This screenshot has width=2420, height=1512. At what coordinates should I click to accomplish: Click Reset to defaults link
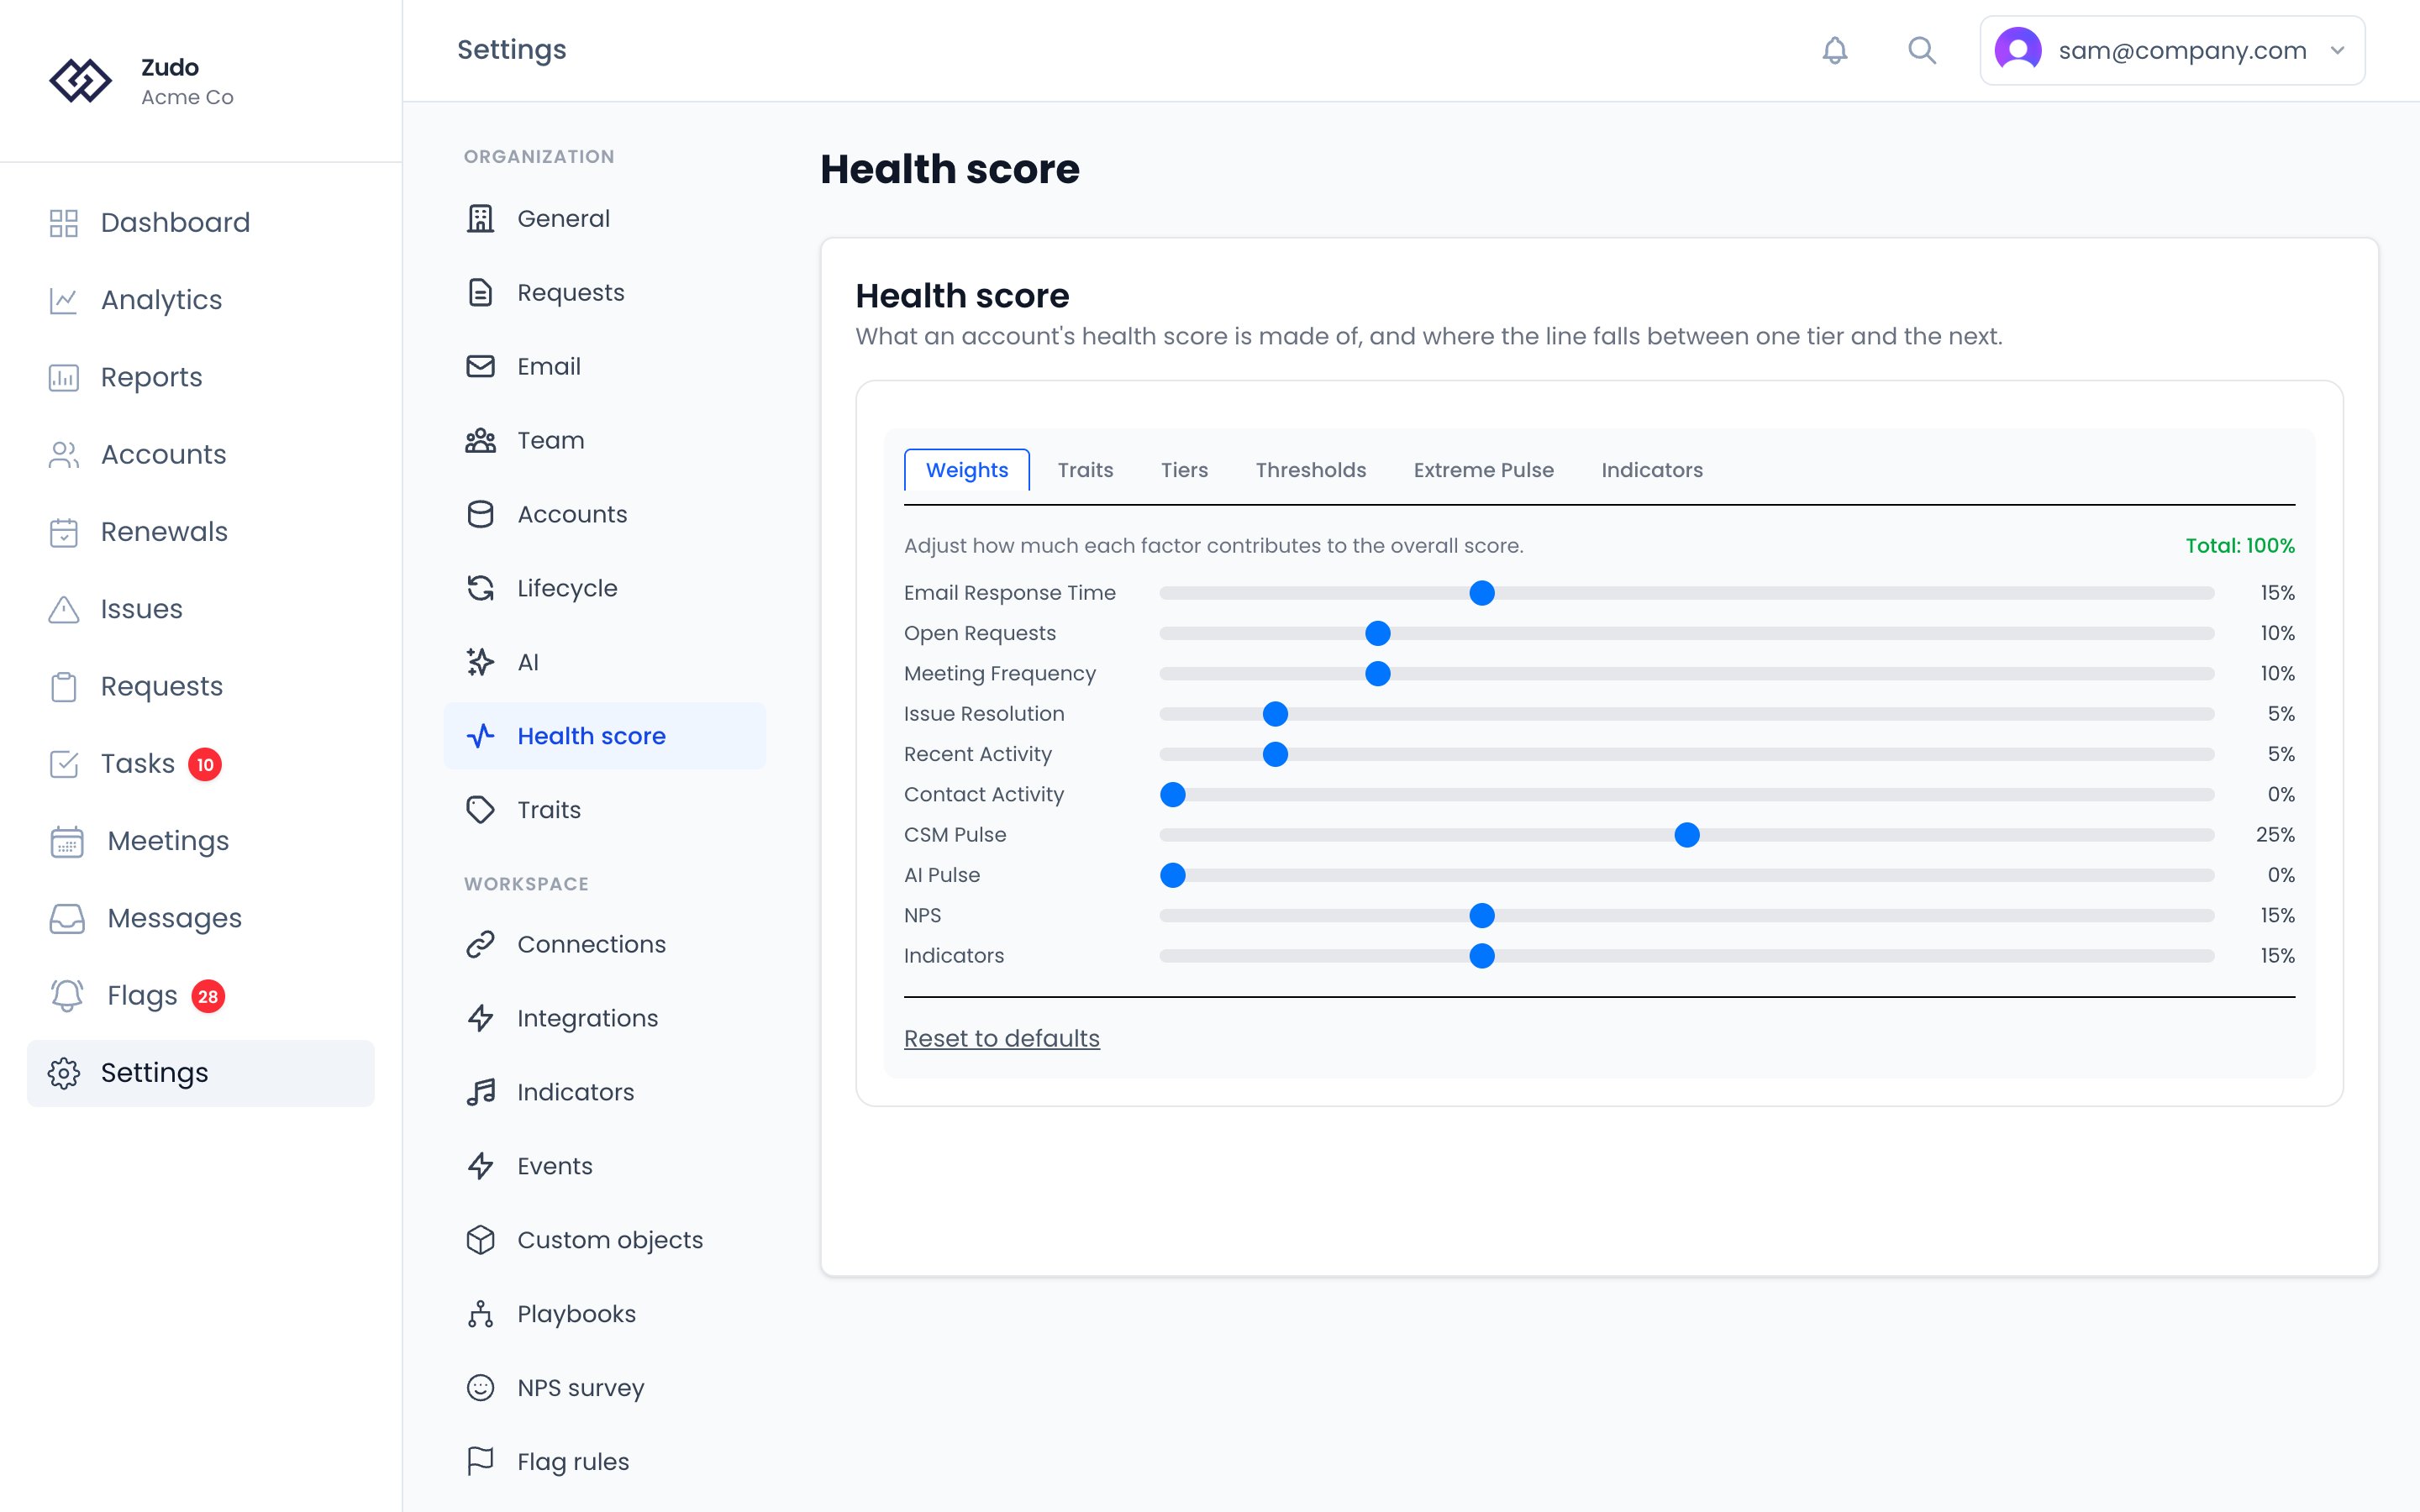1001,1039
